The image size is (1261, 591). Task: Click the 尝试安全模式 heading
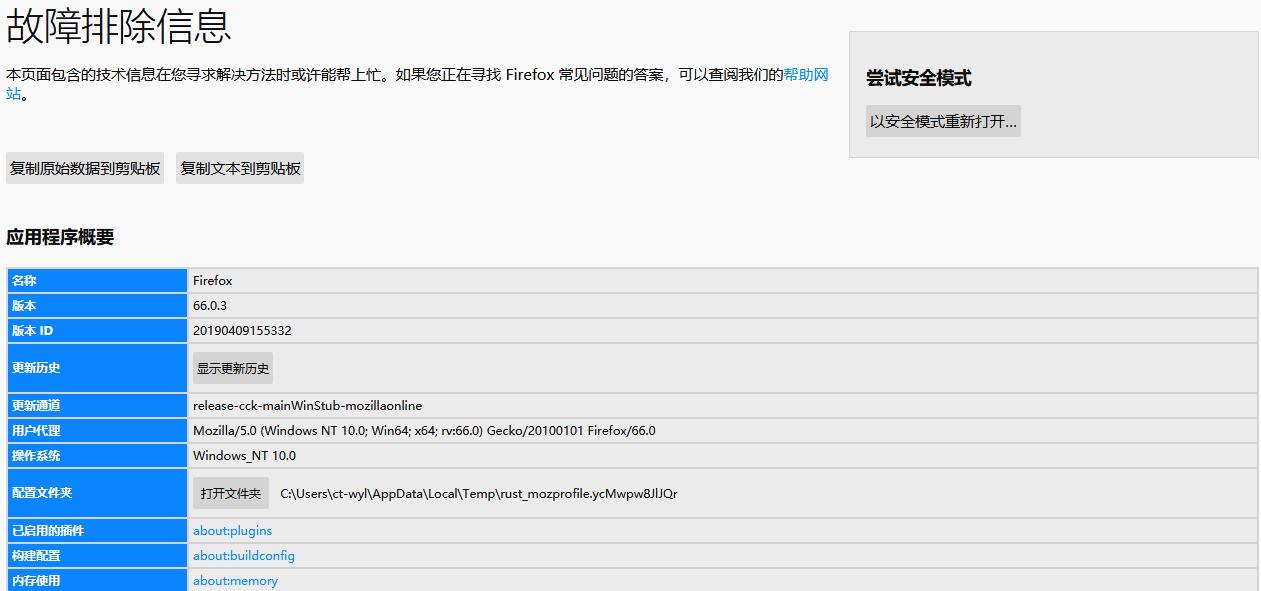tap(918, 78)
